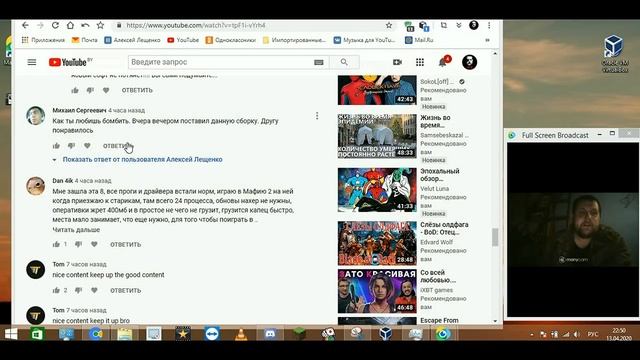Image resolution: width=640 pixels, height=360 pixels.
Task: Open the Приложения bookmark
Action: point(43,40)
